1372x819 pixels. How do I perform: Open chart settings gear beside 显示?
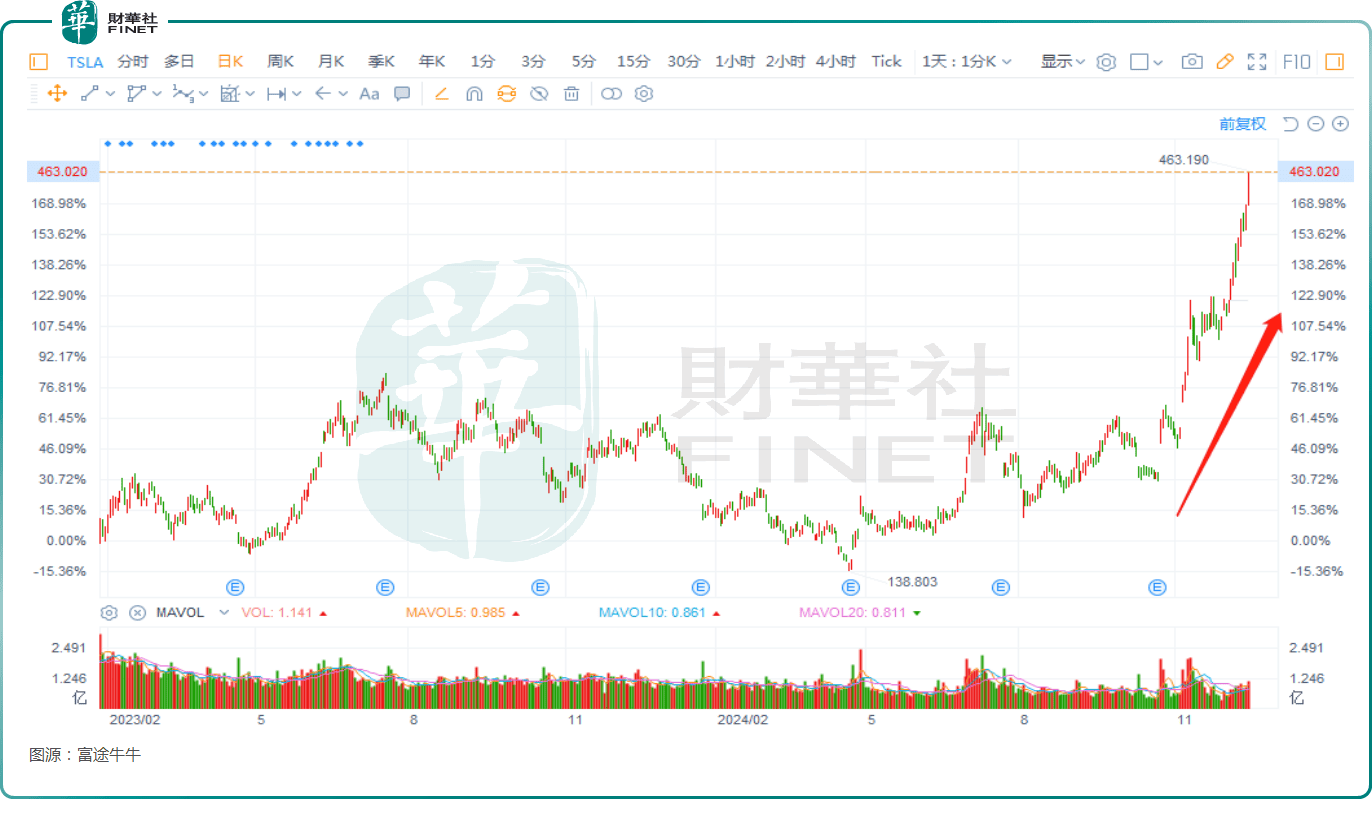click(x=1106, y=62)
